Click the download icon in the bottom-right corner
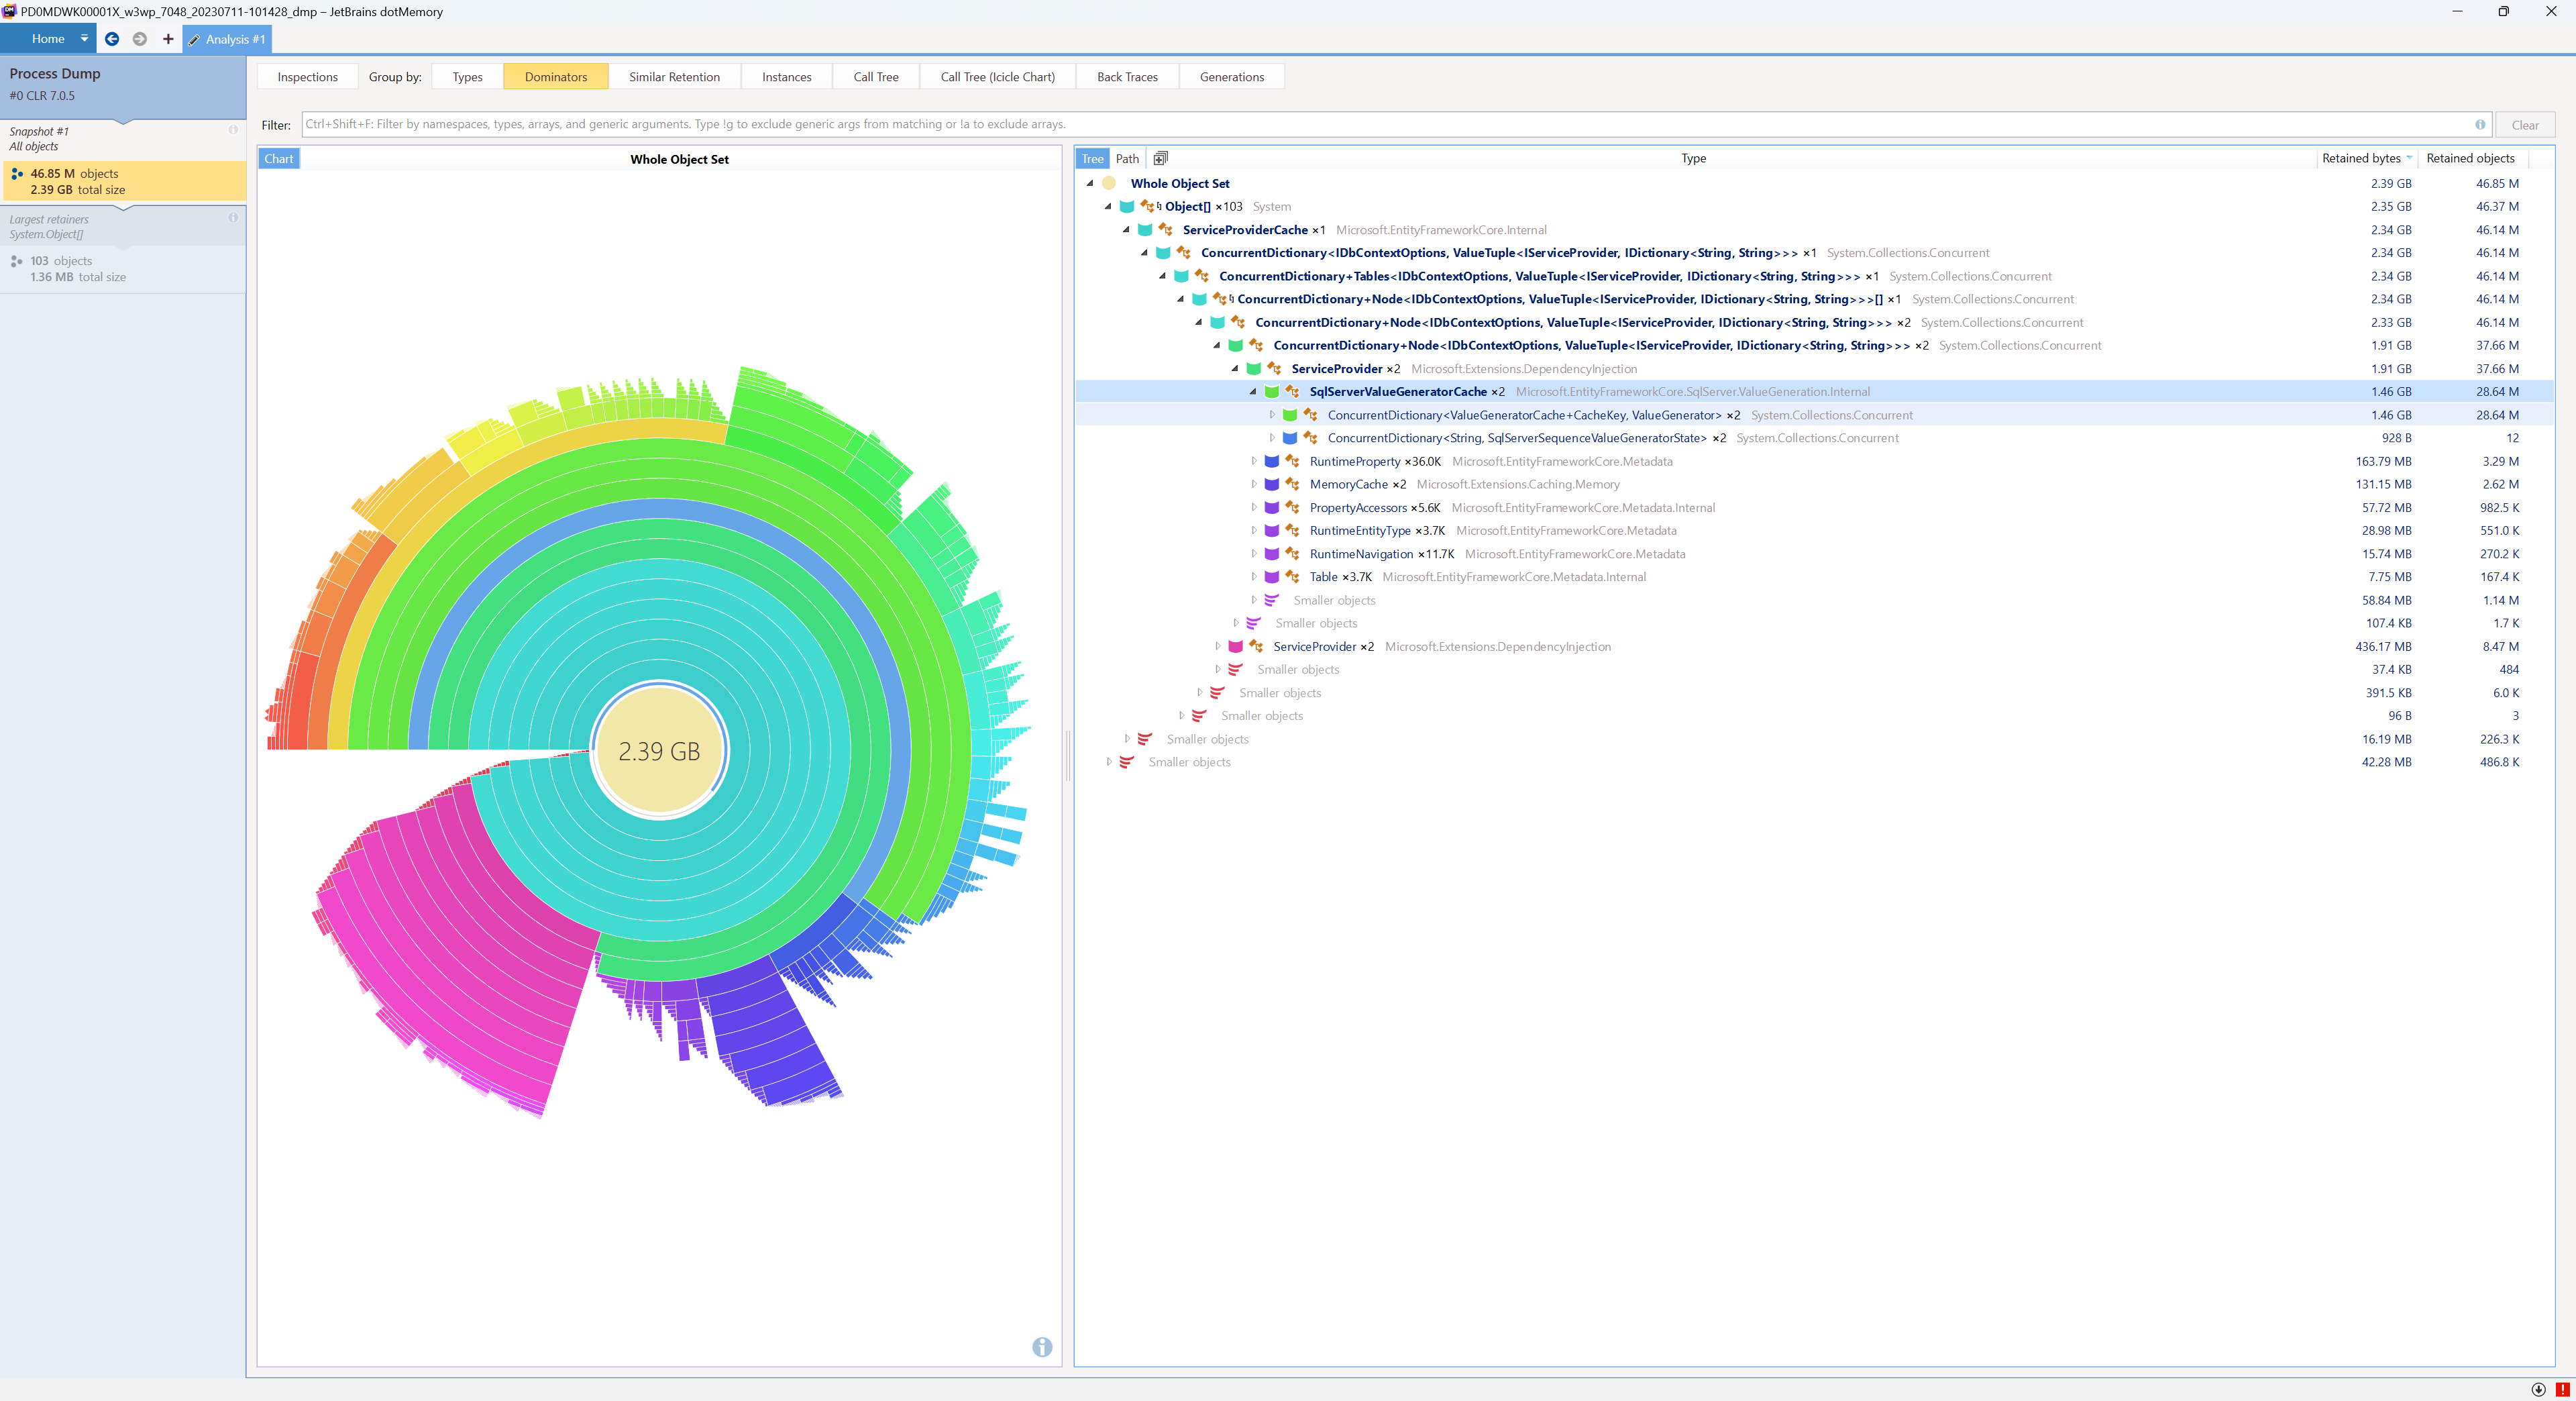The height and width of the screenshot is (1401, 2576). click(x=2539, y=1389)
